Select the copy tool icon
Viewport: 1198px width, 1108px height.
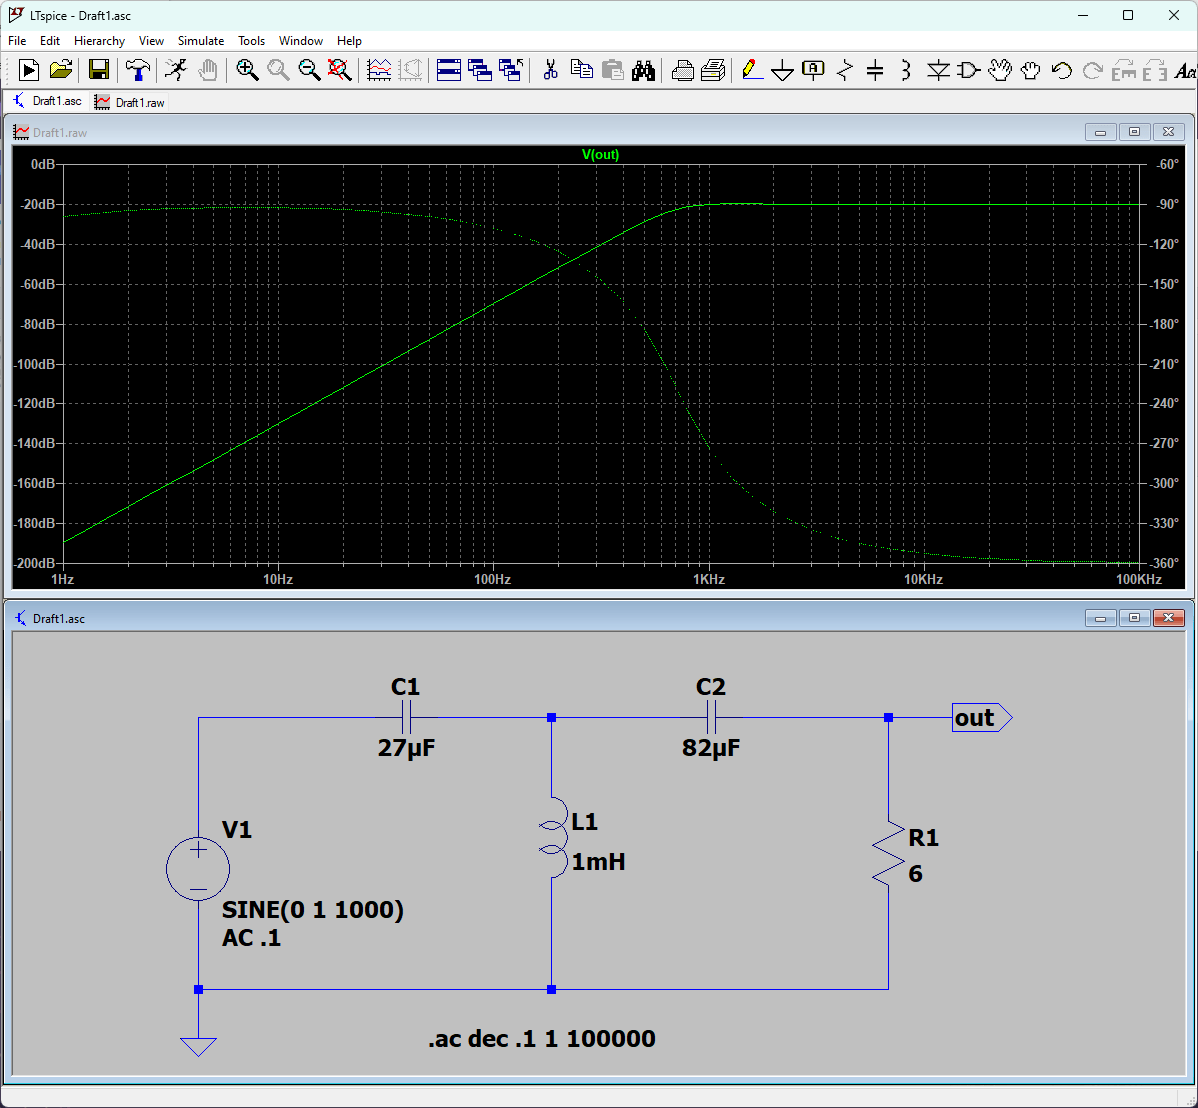click(581, 70)
